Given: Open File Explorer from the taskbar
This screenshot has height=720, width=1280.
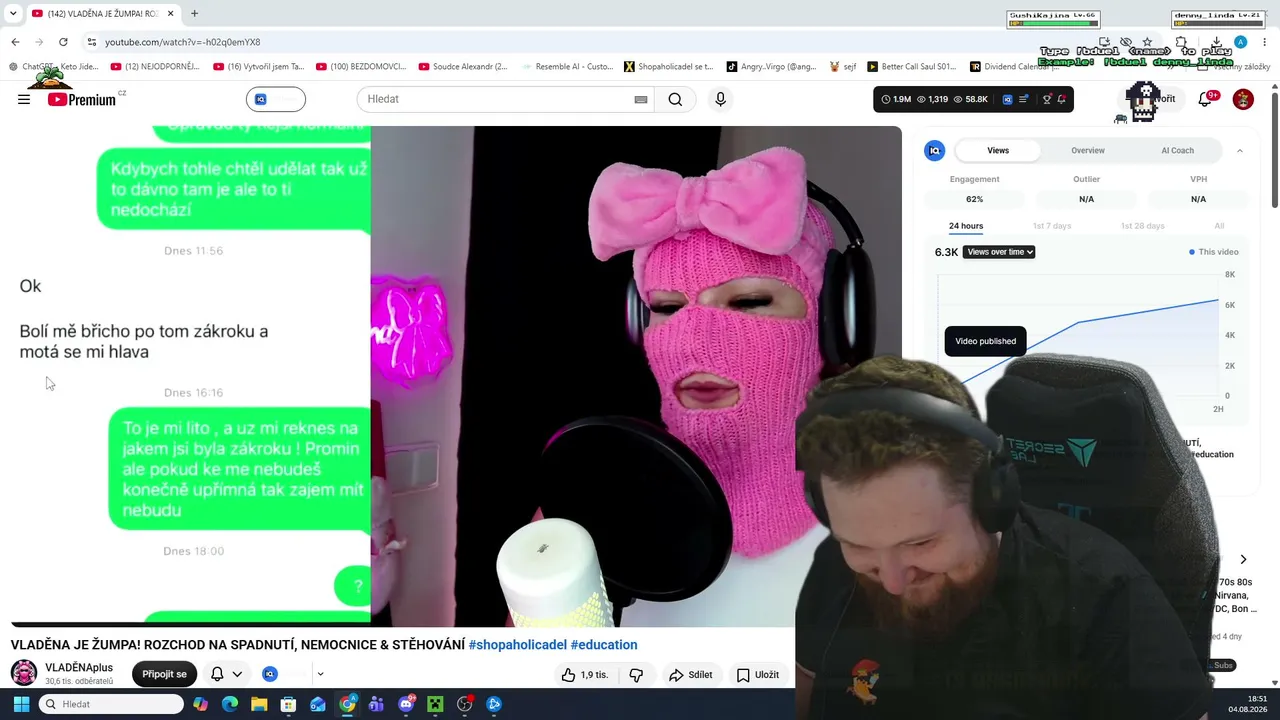Looking at the screenshot, I should pyautogui.click(x=259, y=704).
